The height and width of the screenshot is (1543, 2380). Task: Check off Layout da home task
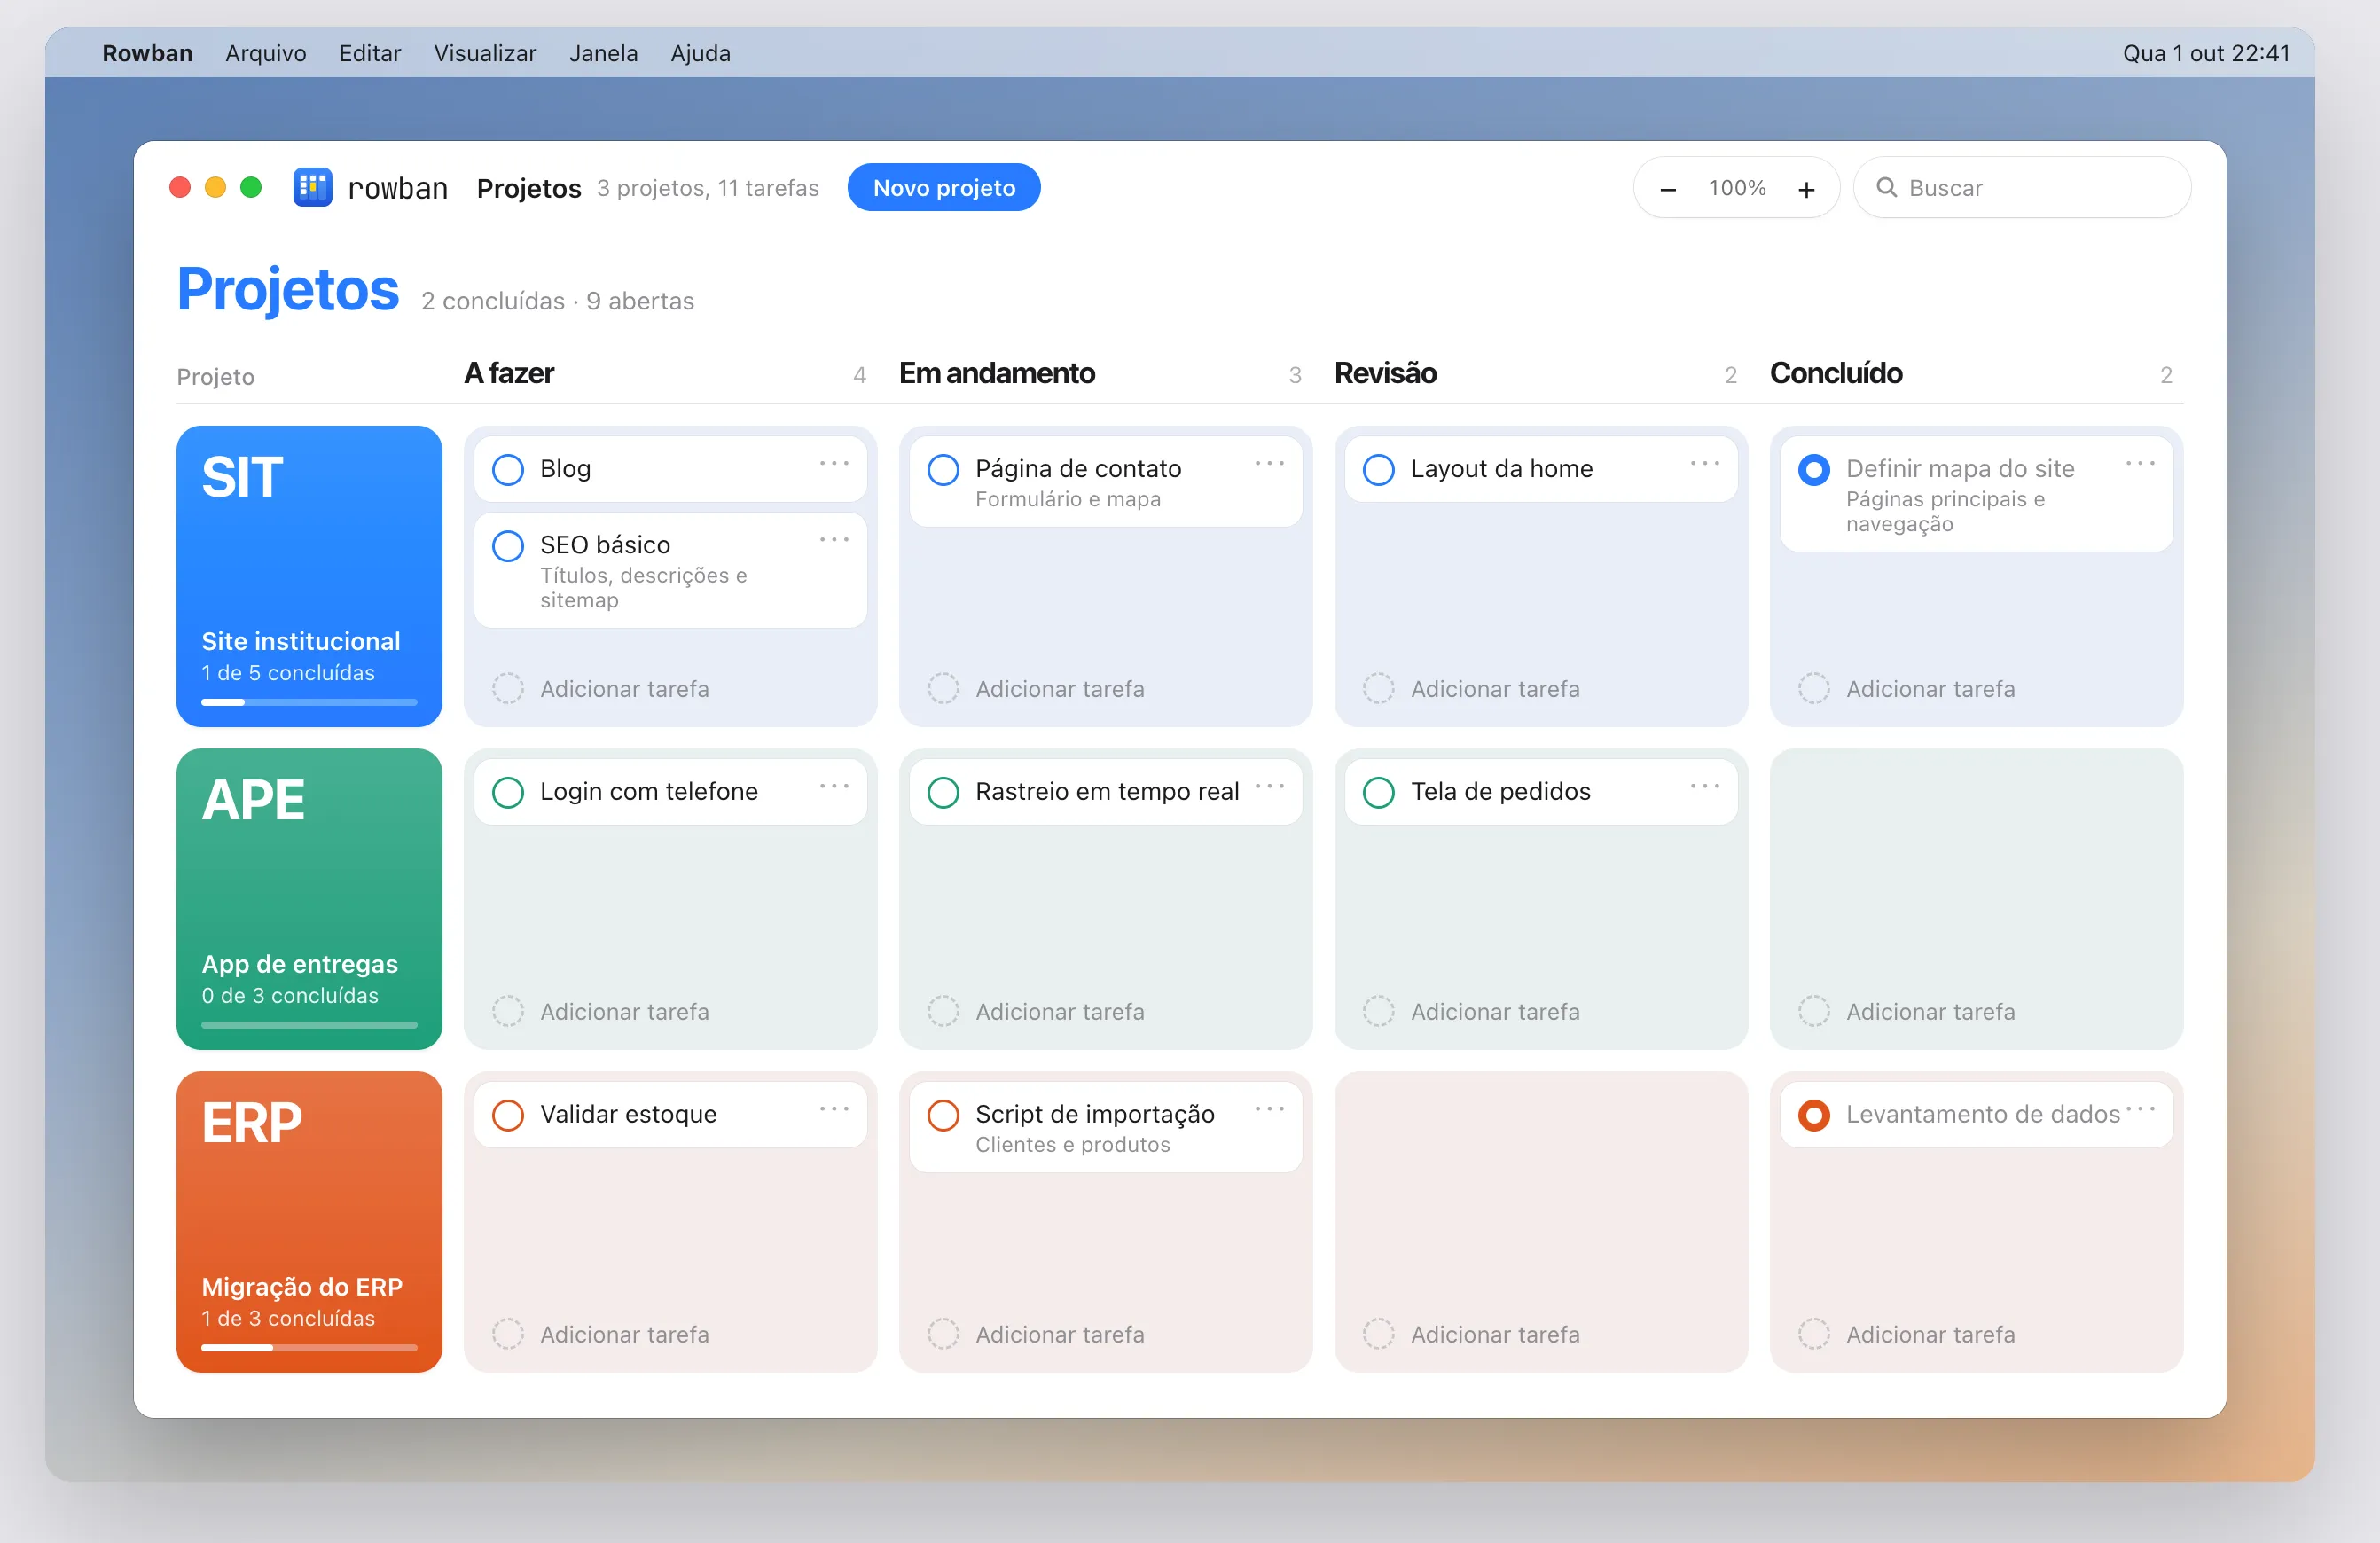(x=1378, y=469)
